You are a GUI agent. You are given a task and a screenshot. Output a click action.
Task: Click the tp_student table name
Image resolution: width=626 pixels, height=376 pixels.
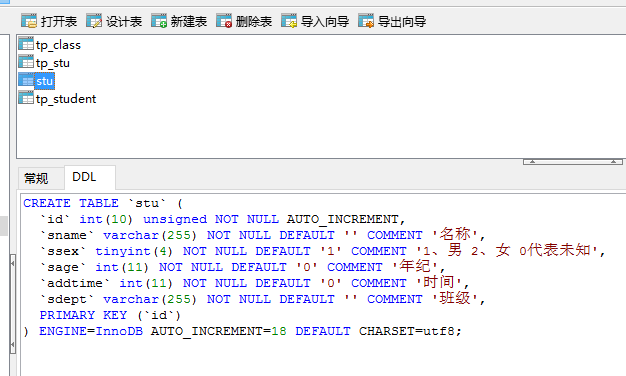(x=66, y=99)
